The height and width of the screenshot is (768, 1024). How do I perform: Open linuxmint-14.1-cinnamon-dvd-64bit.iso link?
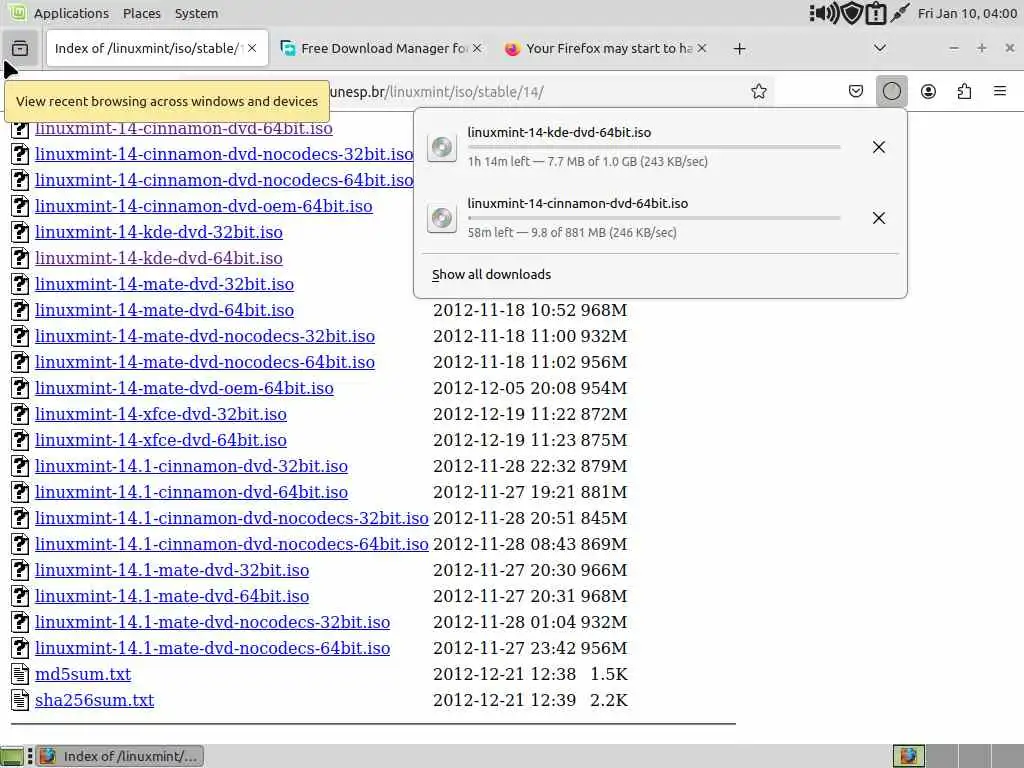pyautogui.click(x=191, y=492)
